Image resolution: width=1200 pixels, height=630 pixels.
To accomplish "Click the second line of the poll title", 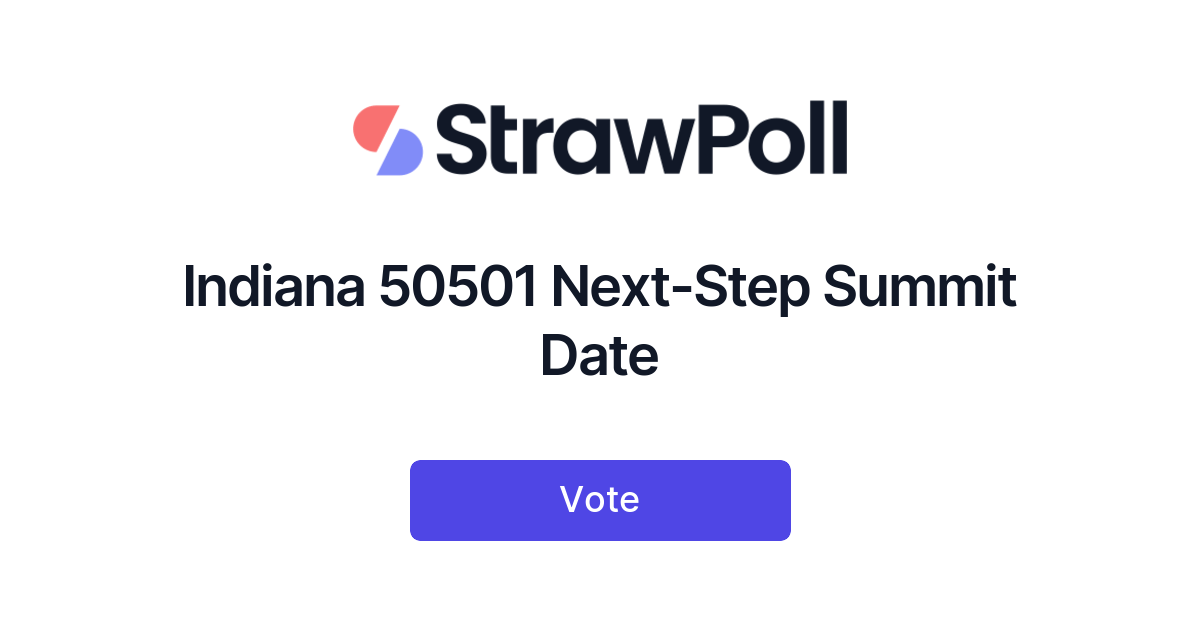I will (x=600, y=355).
